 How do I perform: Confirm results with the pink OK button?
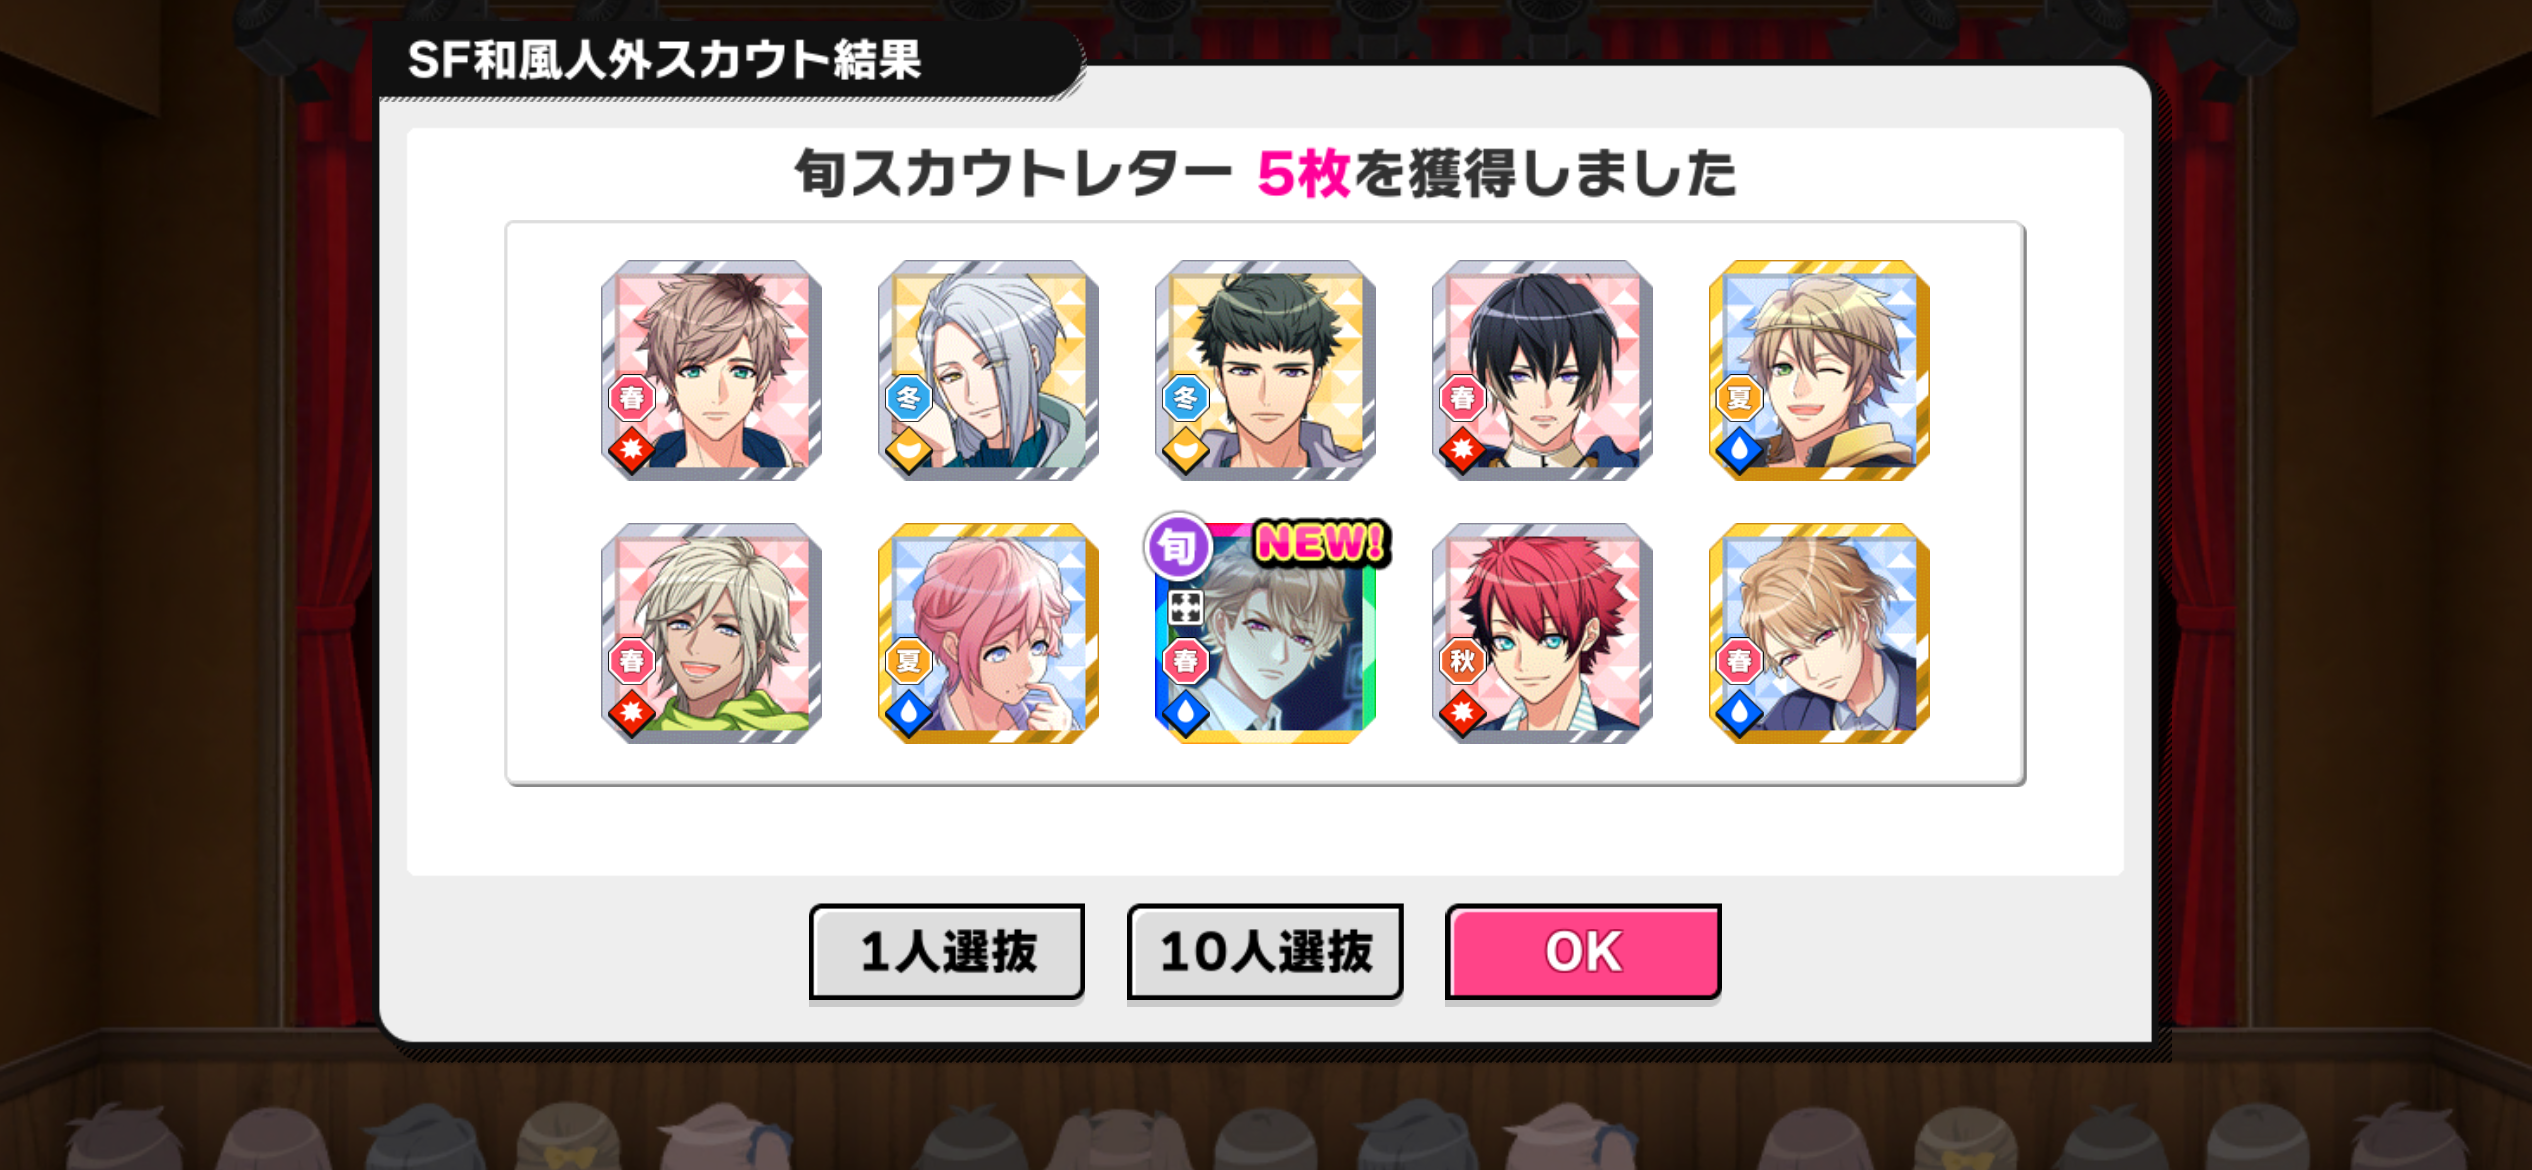(1583, 951)
